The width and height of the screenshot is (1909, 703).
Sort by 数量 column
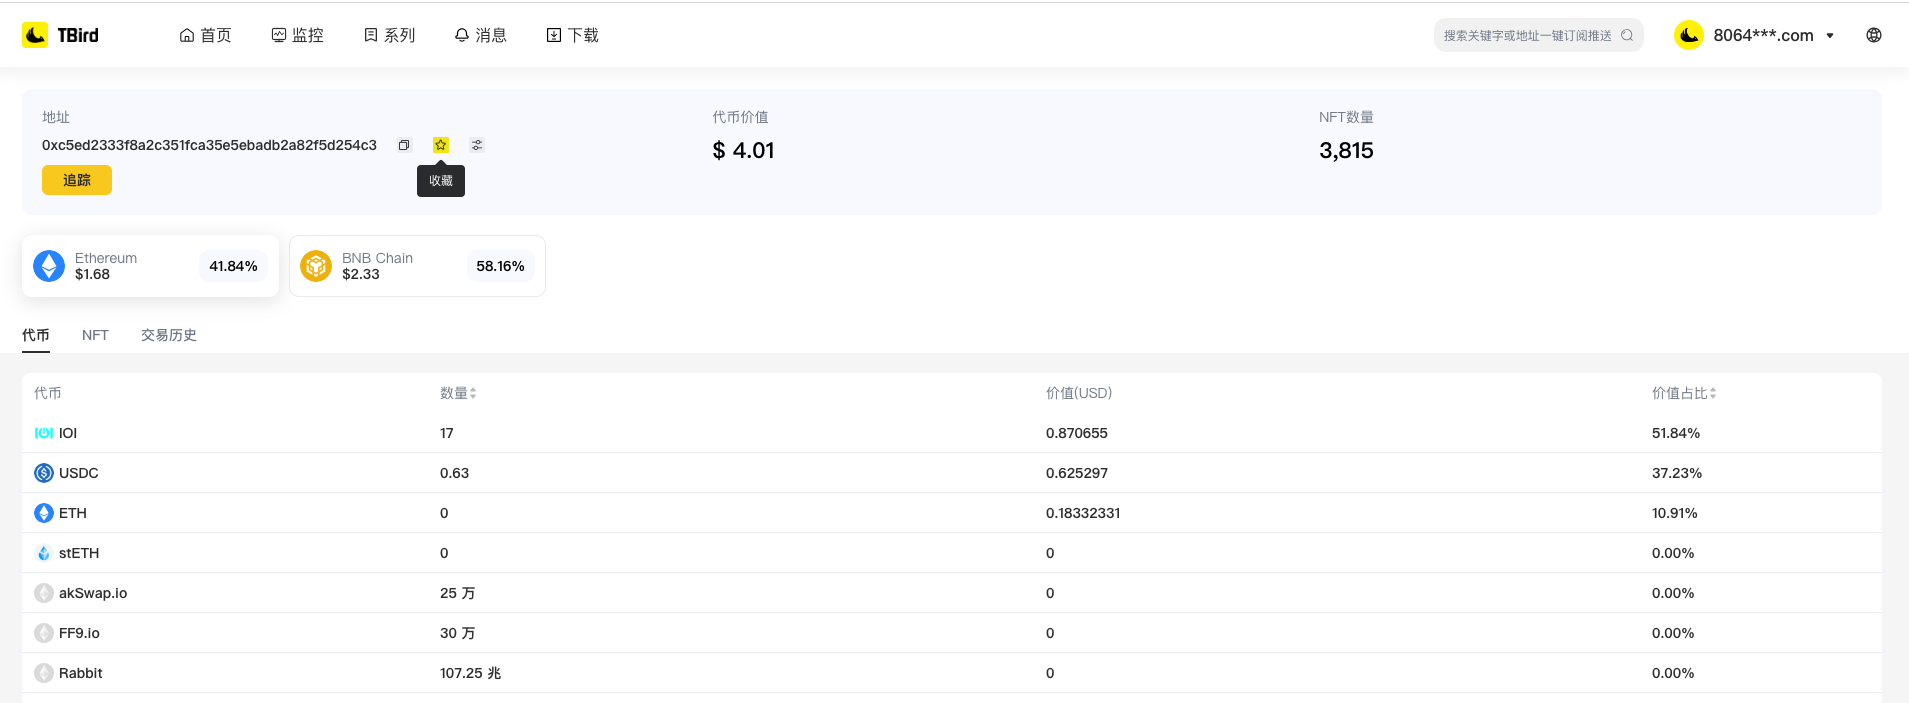coord(458,393)
